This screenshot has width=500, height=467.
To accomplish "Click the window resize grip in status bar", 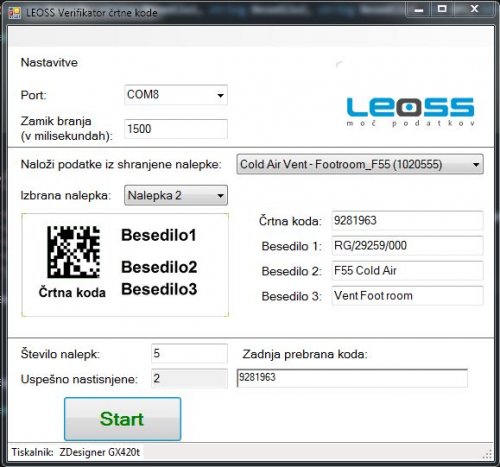I will coord(487,455).
